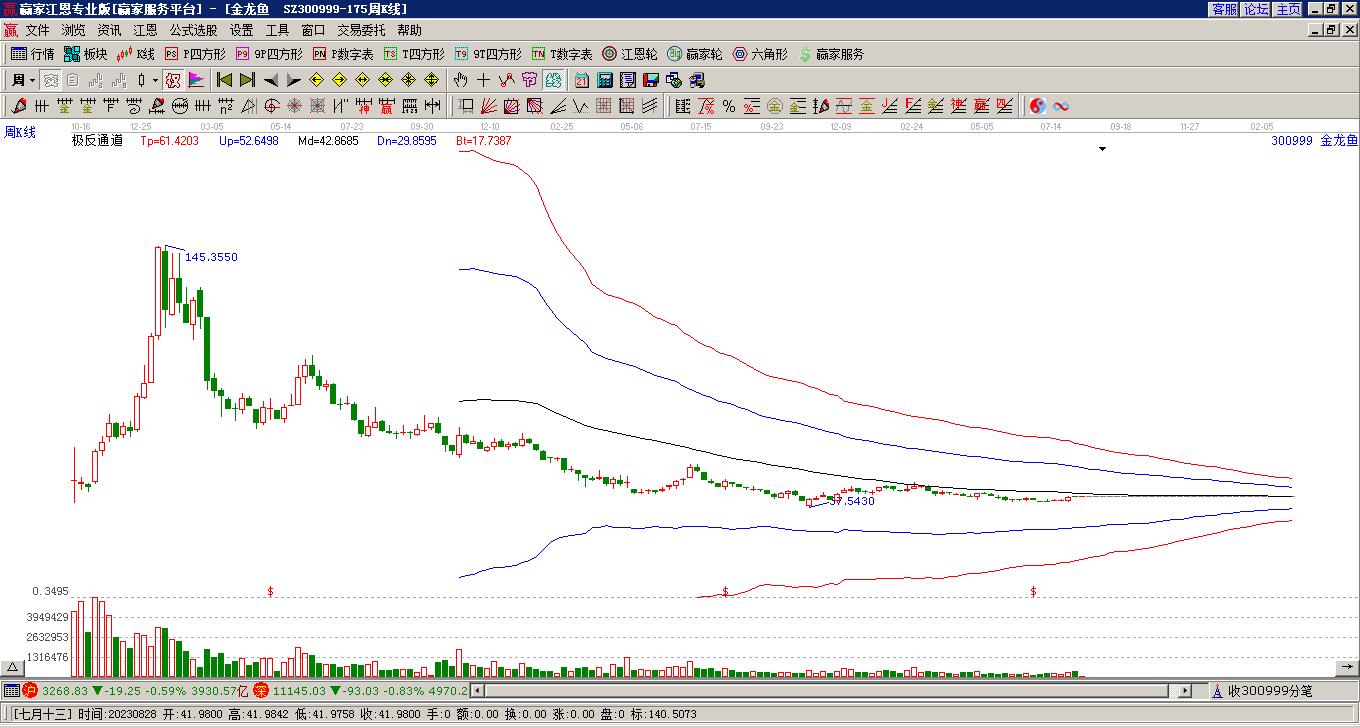Click the 论坛 link in title bar
This screenshot has width=1360, height=728.
pyautogui.click(x=1257, y=9)
